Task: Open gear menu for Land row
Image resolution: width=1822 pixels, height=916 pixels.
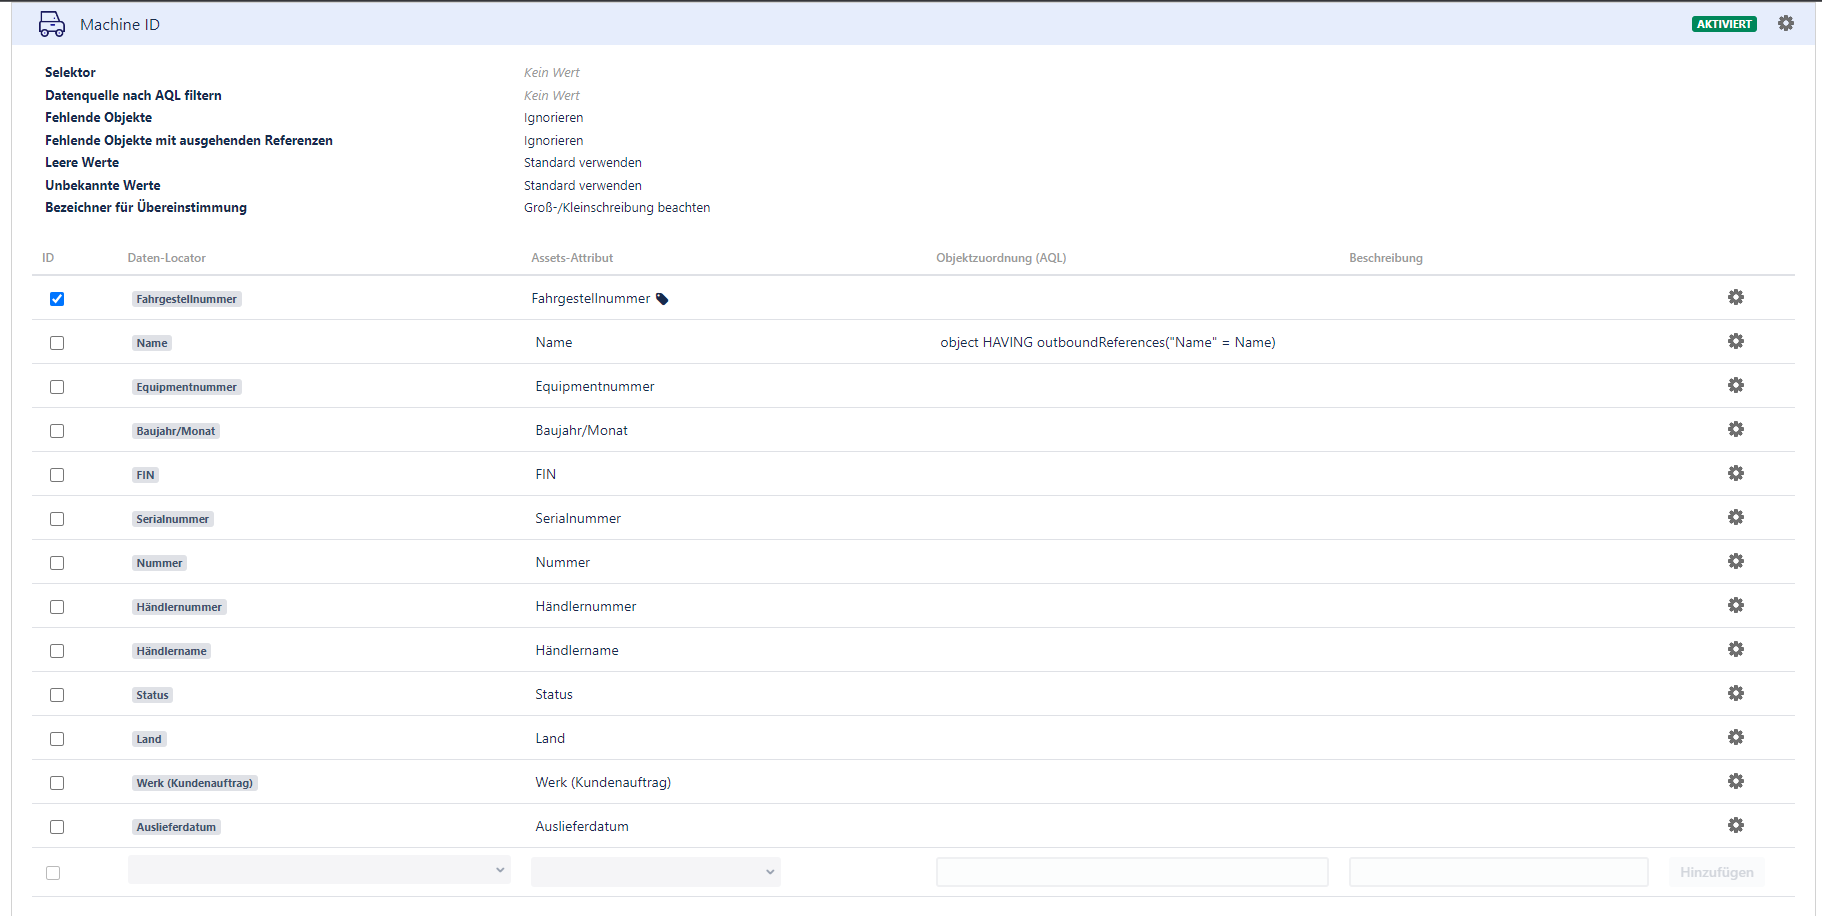Action: click(x=1735, y=737)
